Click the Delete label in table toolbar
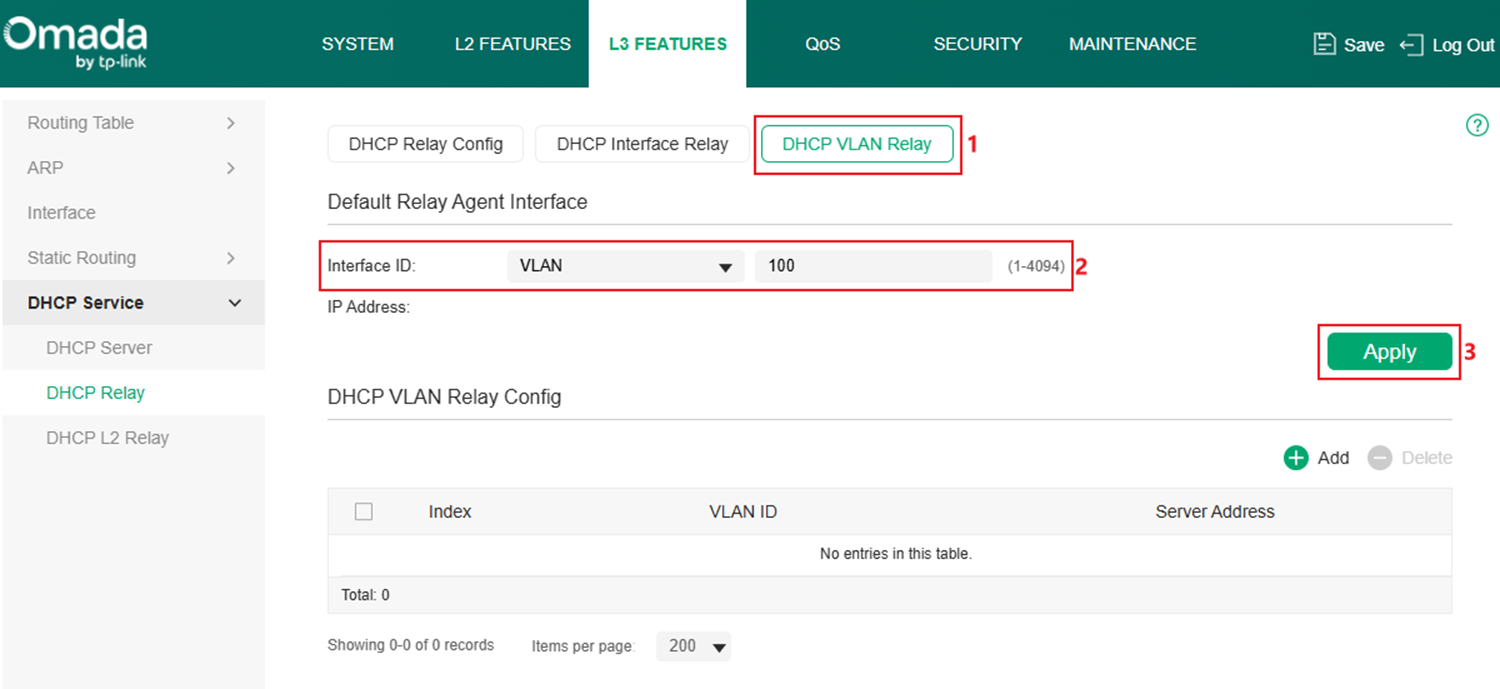 (1427, 458)
